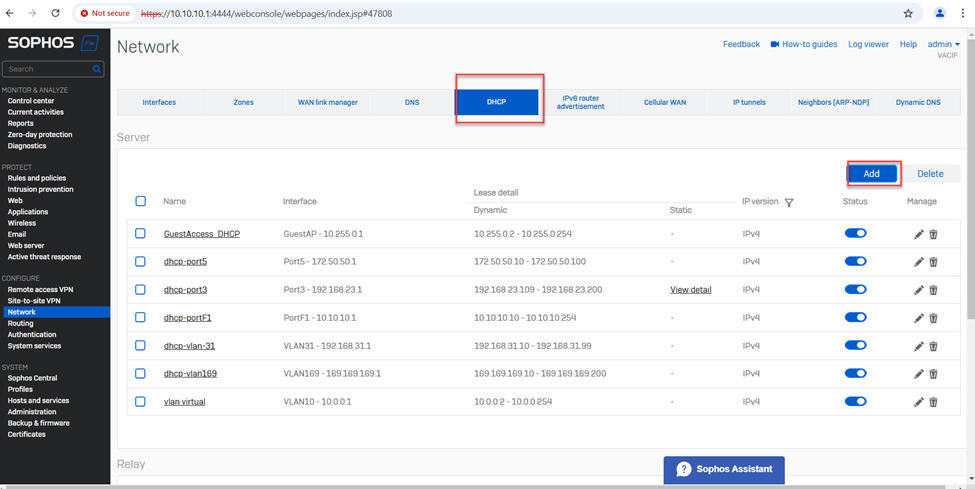975x489 pixels.
Task: Open View detail link for dhcp-port3
Action: pos(690,290)
